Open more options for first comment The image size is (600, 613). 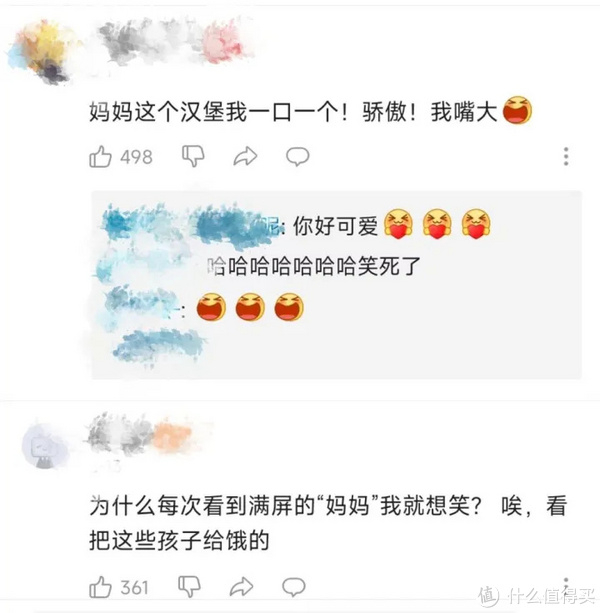pos(566,156)
